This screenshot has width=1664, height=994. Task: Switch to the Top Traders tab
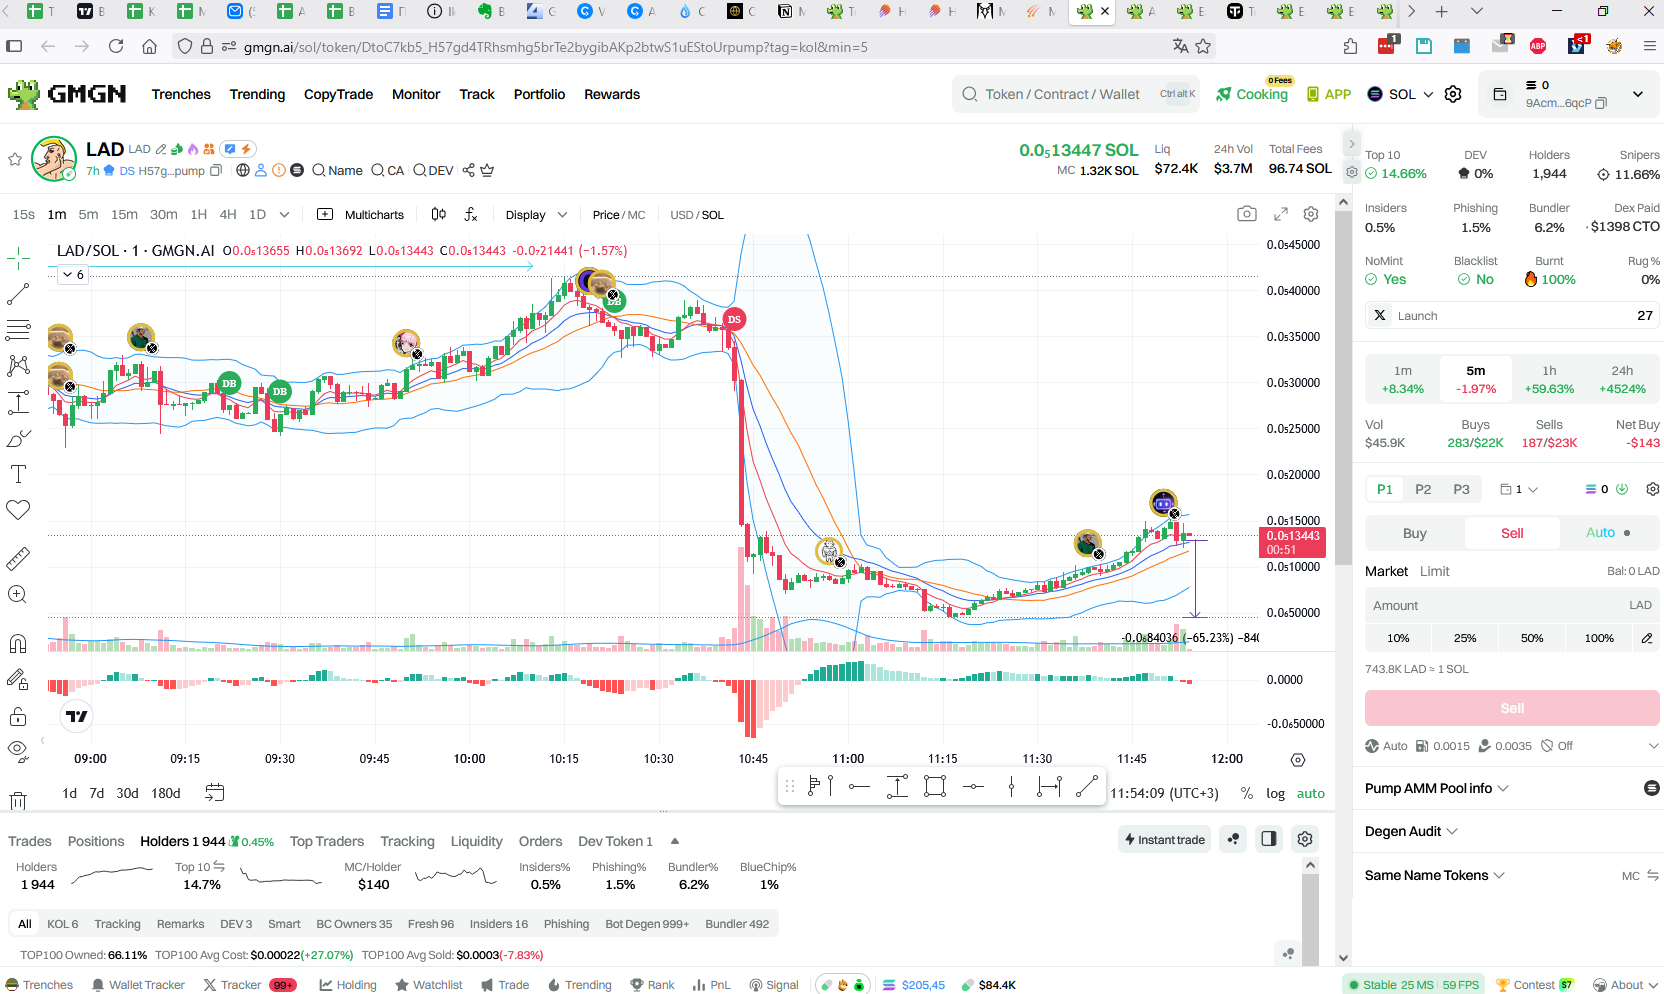pos(327,841)
